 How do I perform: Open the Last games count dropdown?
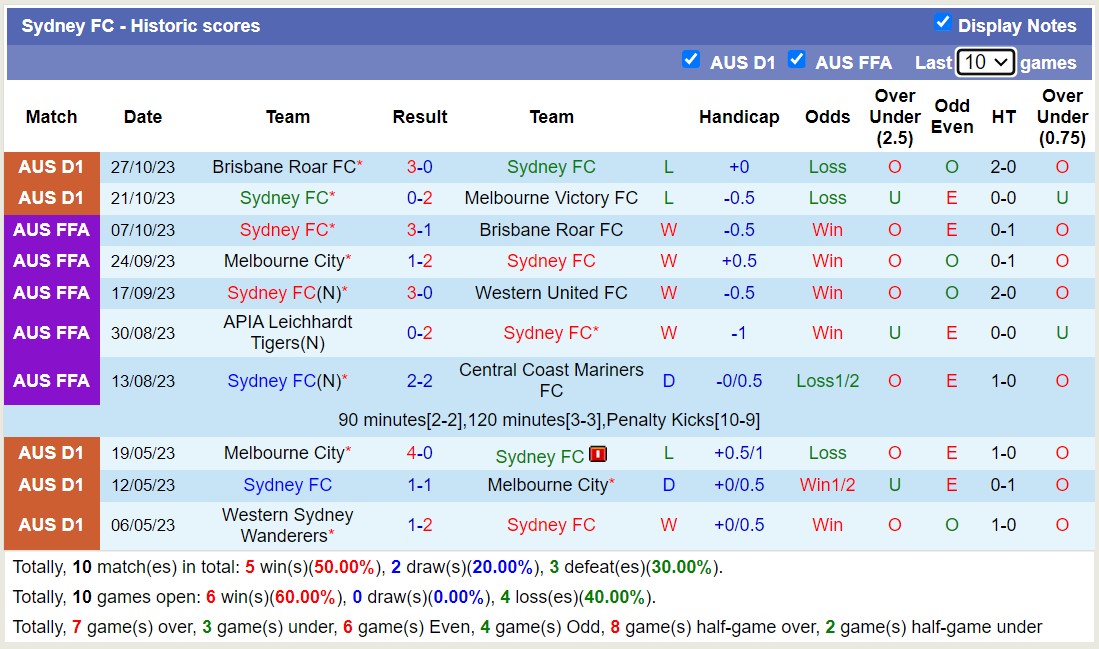click(986, 62)
